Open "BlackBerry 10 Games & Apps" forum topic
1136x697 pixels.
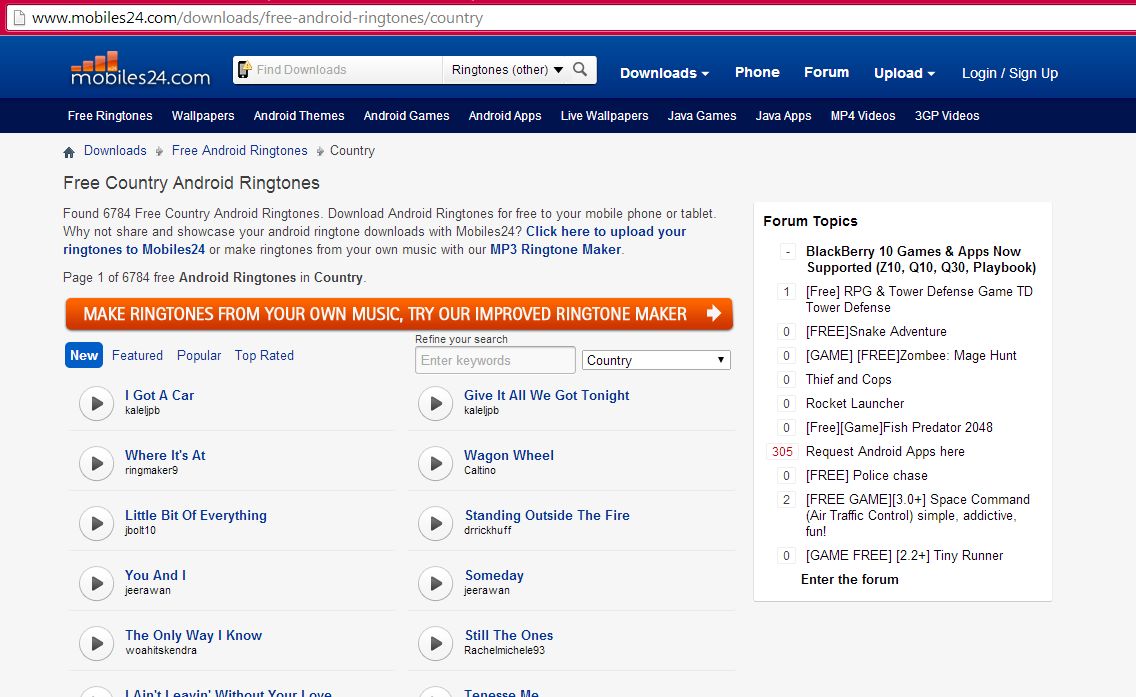pos(921,259)
